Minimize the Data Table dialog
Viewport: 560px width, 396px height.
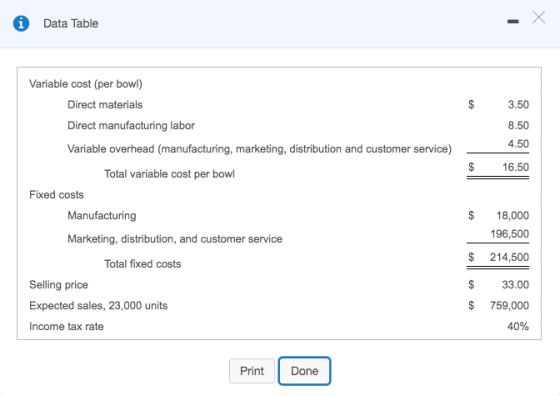point(513,22)
